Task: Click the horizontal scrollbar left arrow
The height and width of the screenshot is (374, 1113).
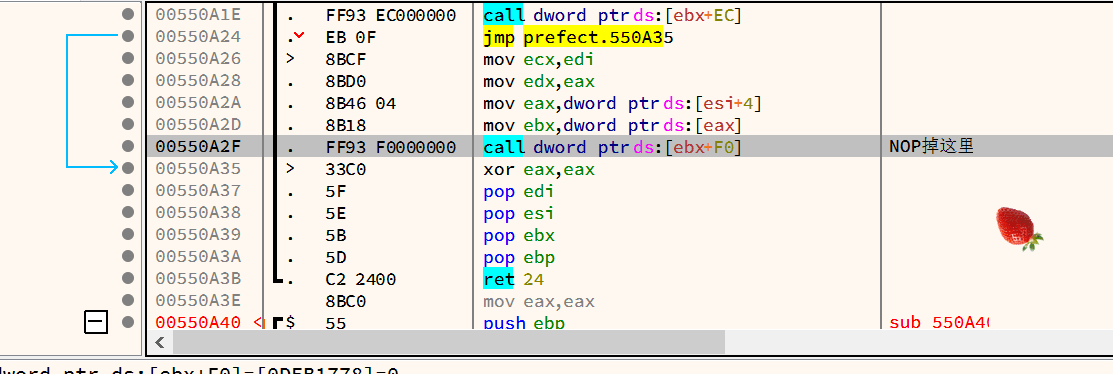Action: (x=159, y=343)
